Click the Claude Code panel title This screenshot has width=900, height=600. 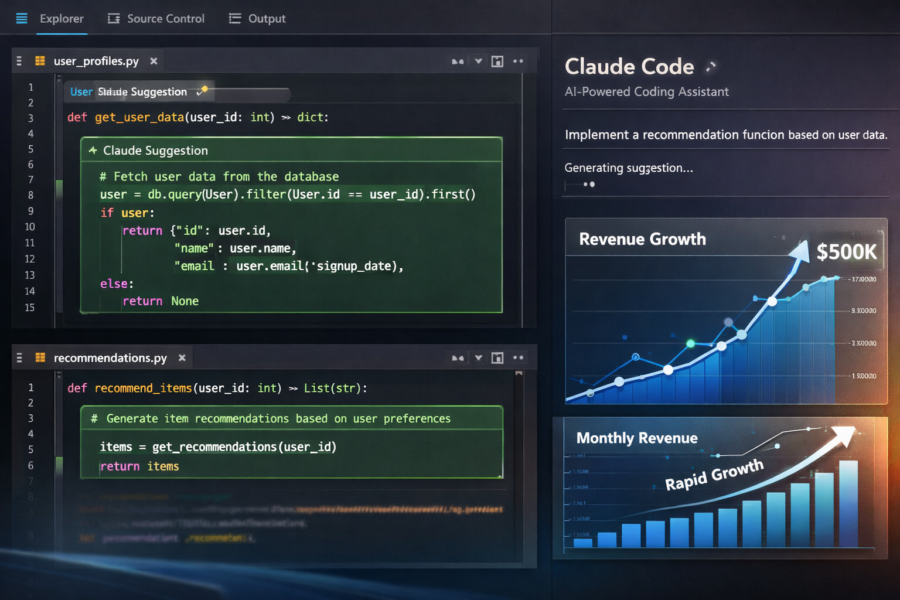629,67
